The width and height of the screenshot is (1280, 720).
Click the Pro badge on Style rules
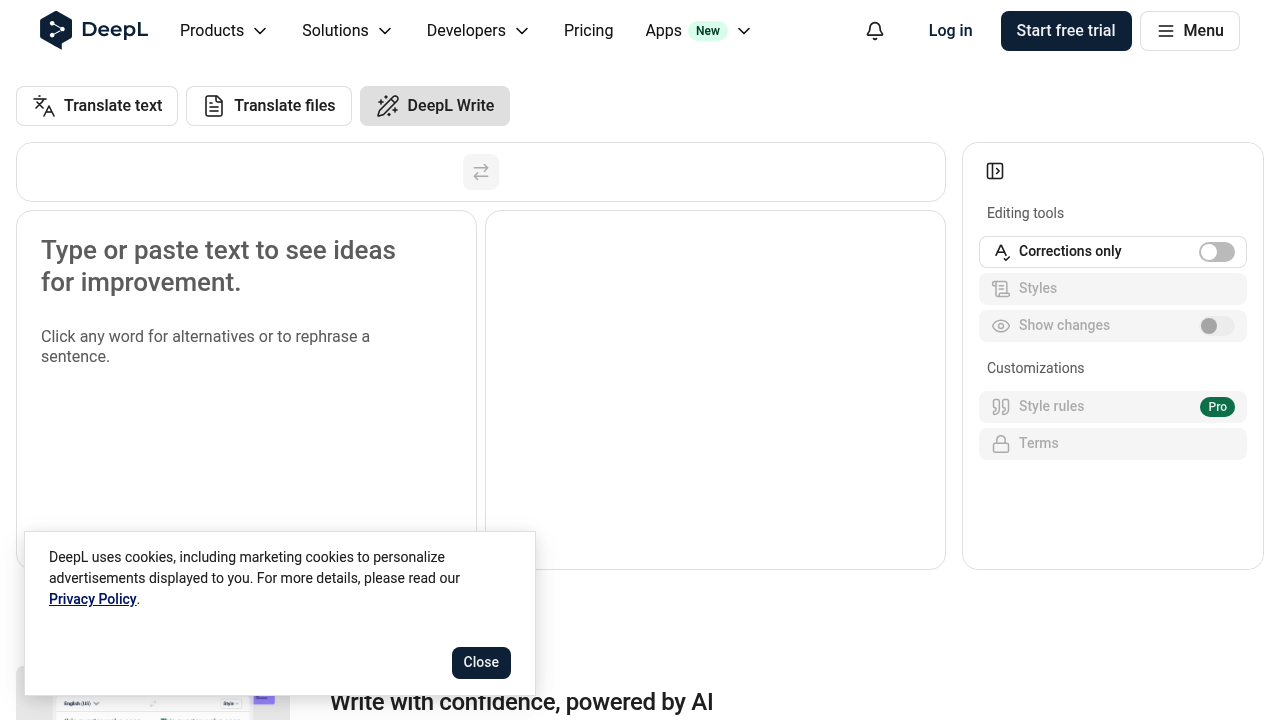pyautogui.click(x=1217, y=407)
